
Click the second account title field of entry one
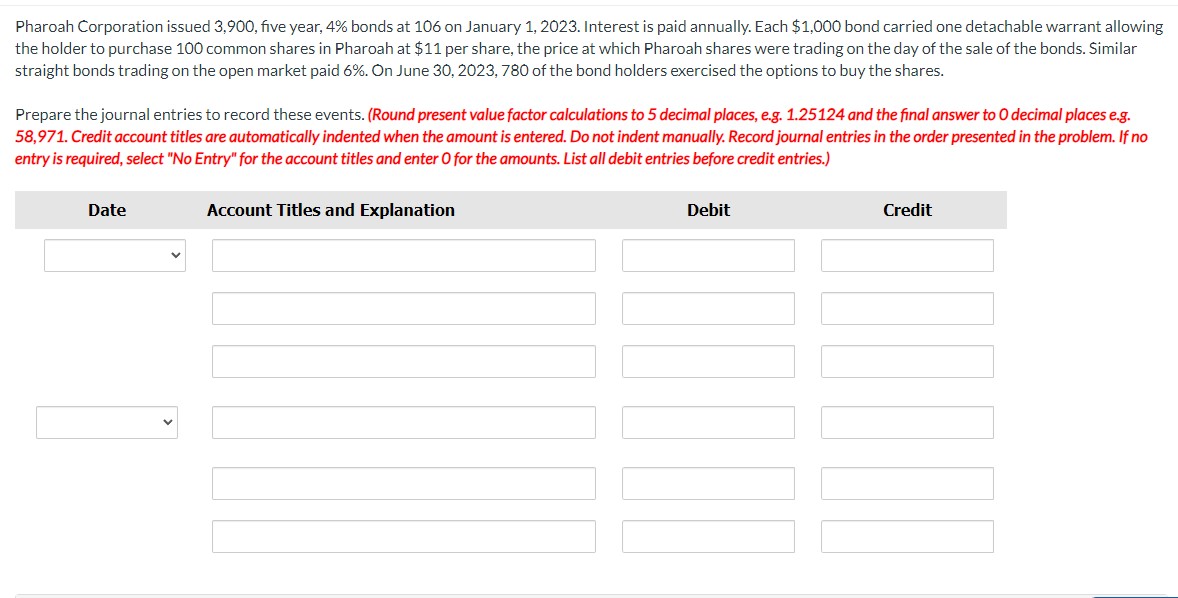click(403, 308)
